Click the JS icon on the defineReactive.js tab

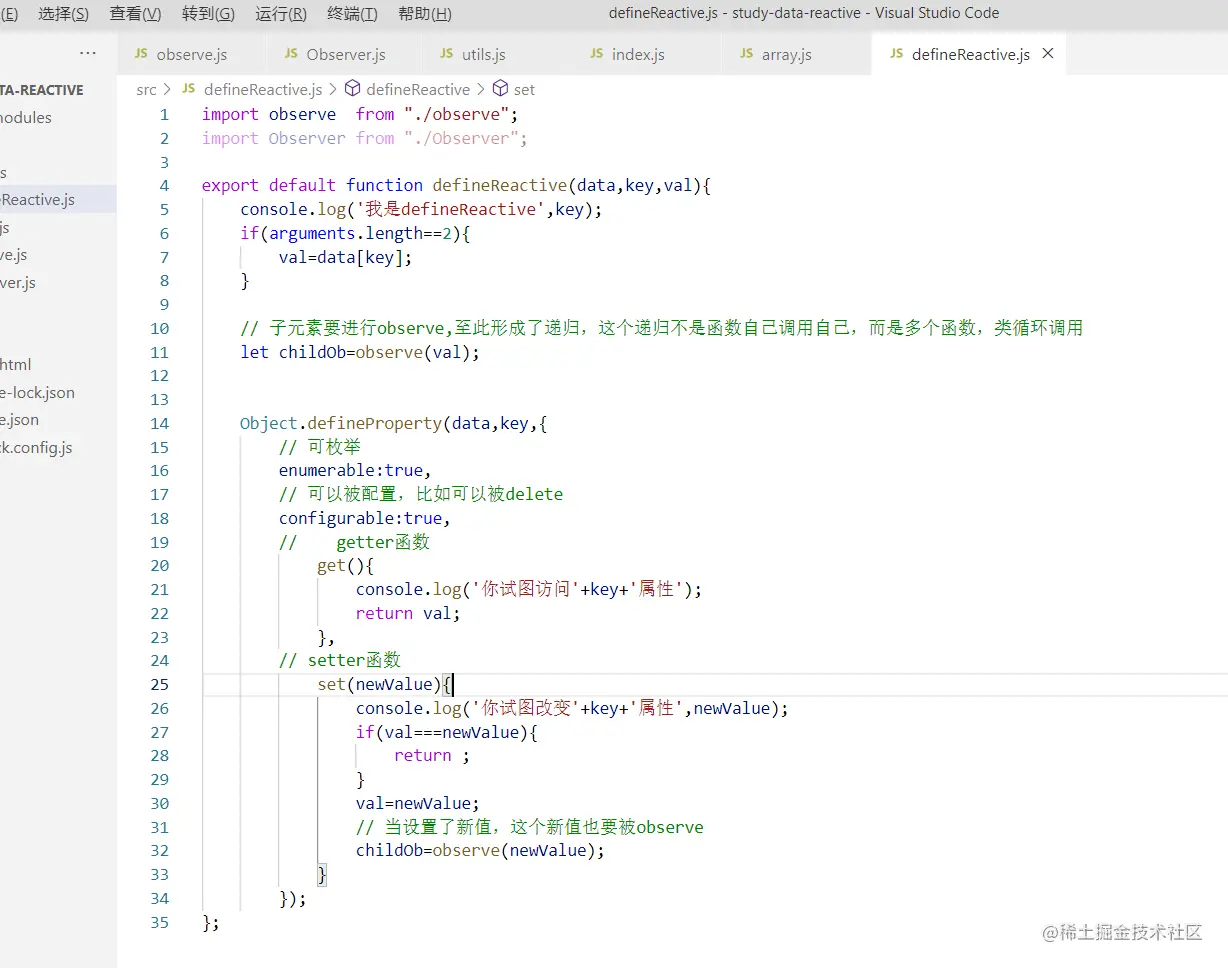(x=896, y=54)
